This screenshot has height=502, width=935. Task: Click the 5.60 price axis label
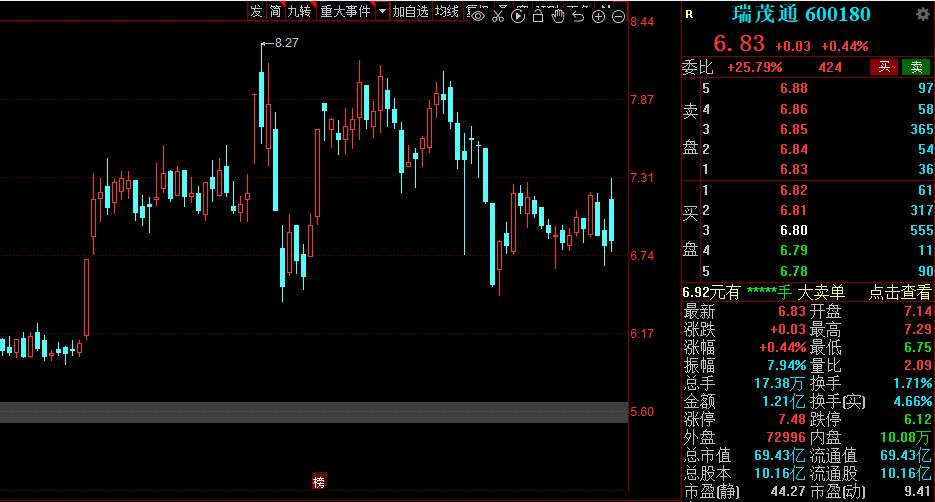(x=642, y=412)
